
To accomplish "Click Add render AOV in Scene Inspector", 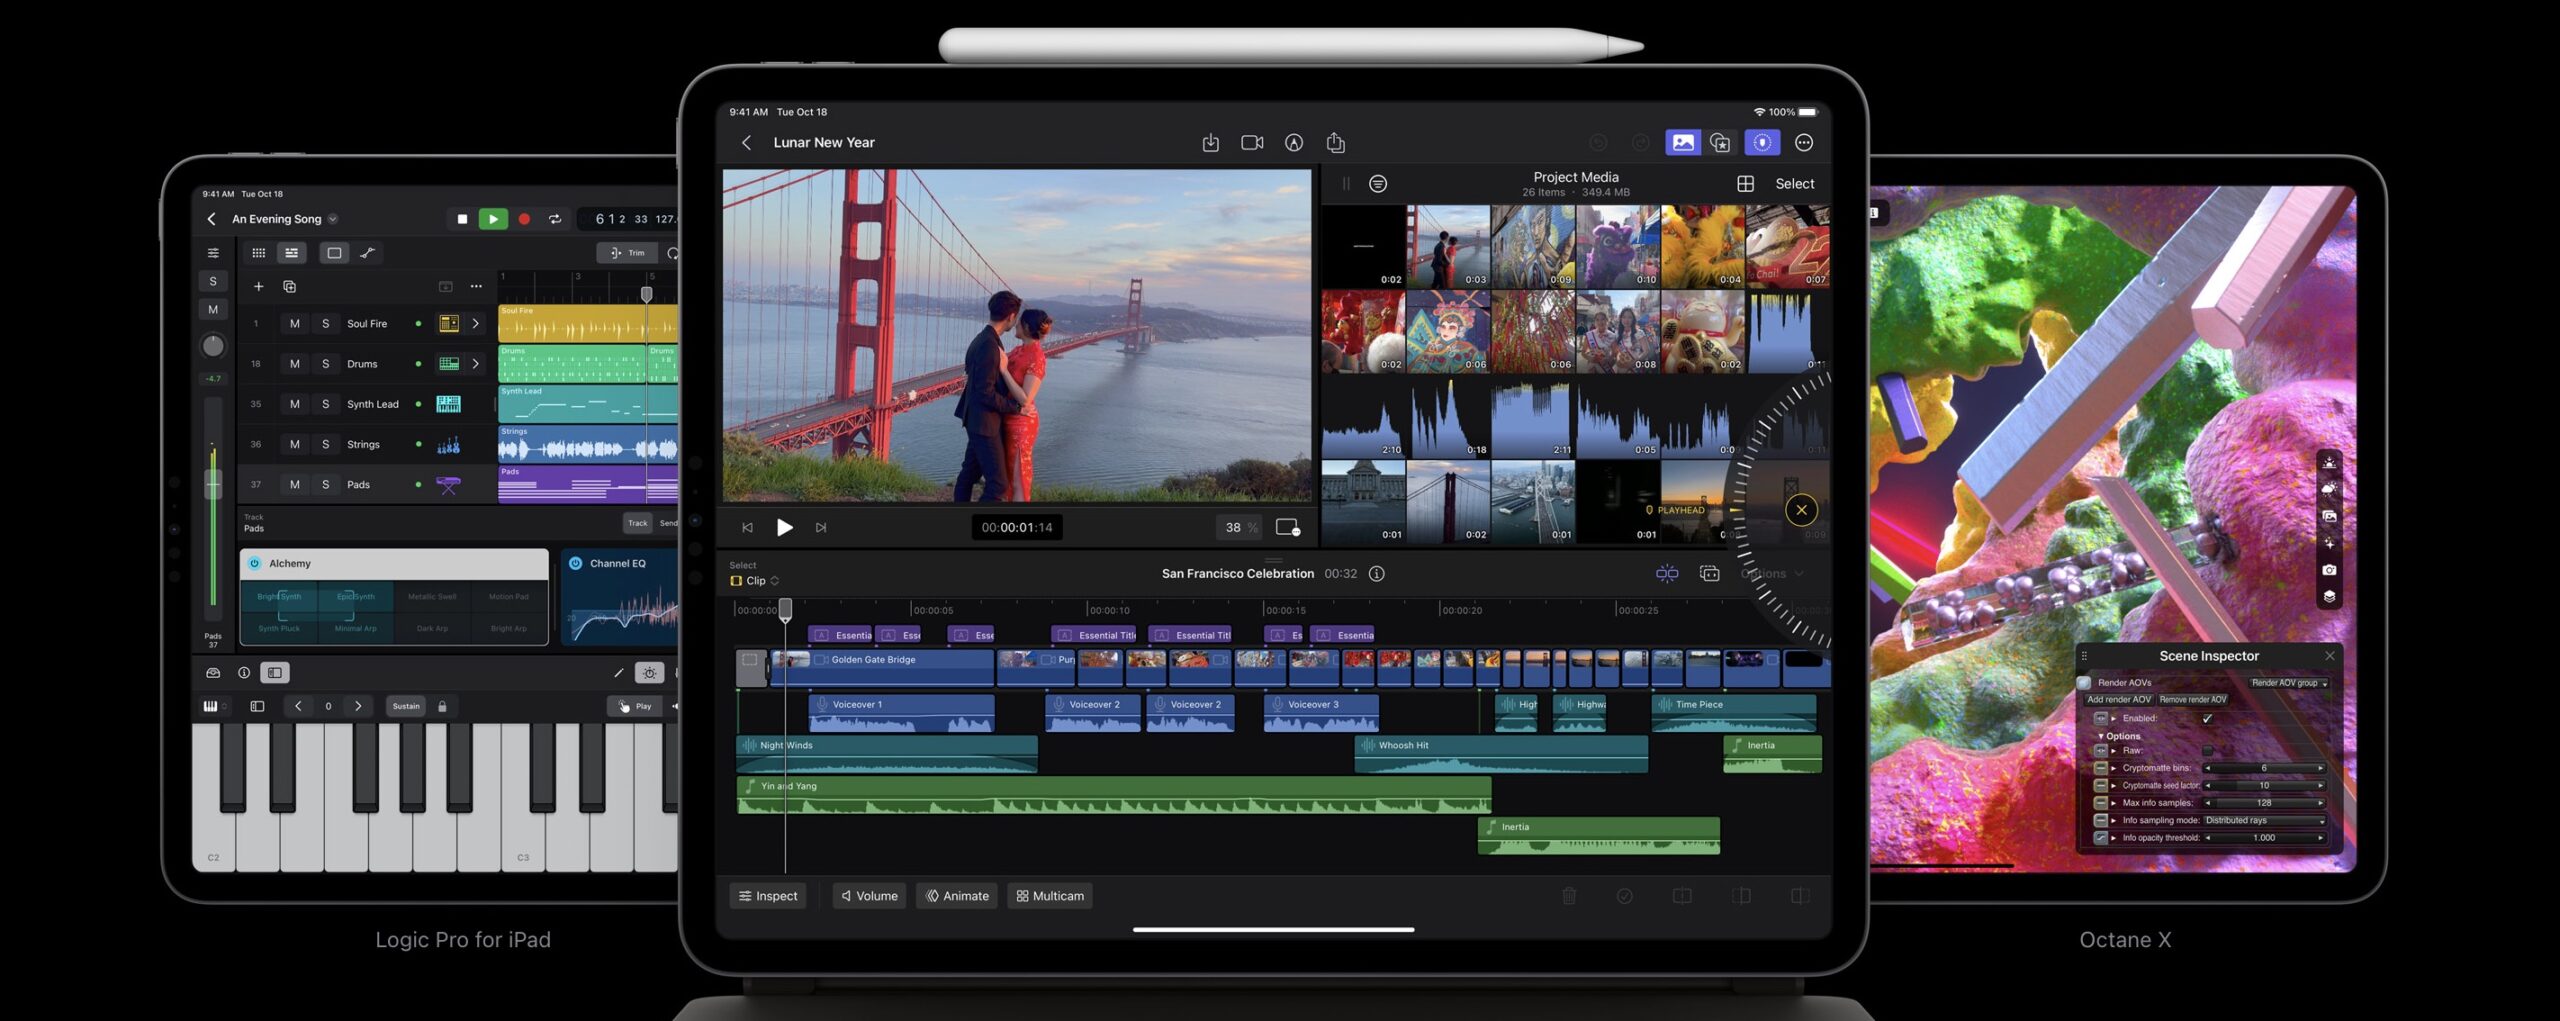I will (2119, 700).
